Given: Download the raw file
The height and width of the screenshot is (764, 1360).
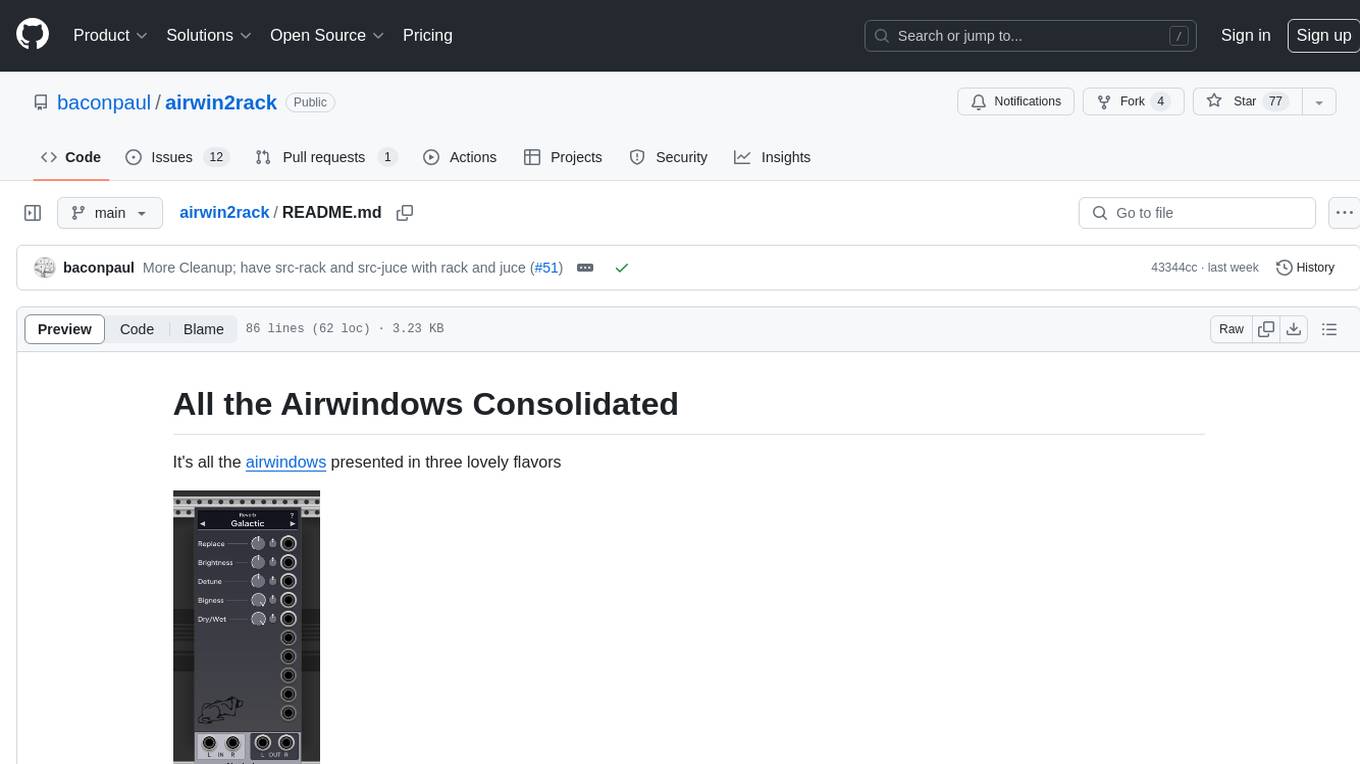Looking at the screenshot, I should 1293,329.
